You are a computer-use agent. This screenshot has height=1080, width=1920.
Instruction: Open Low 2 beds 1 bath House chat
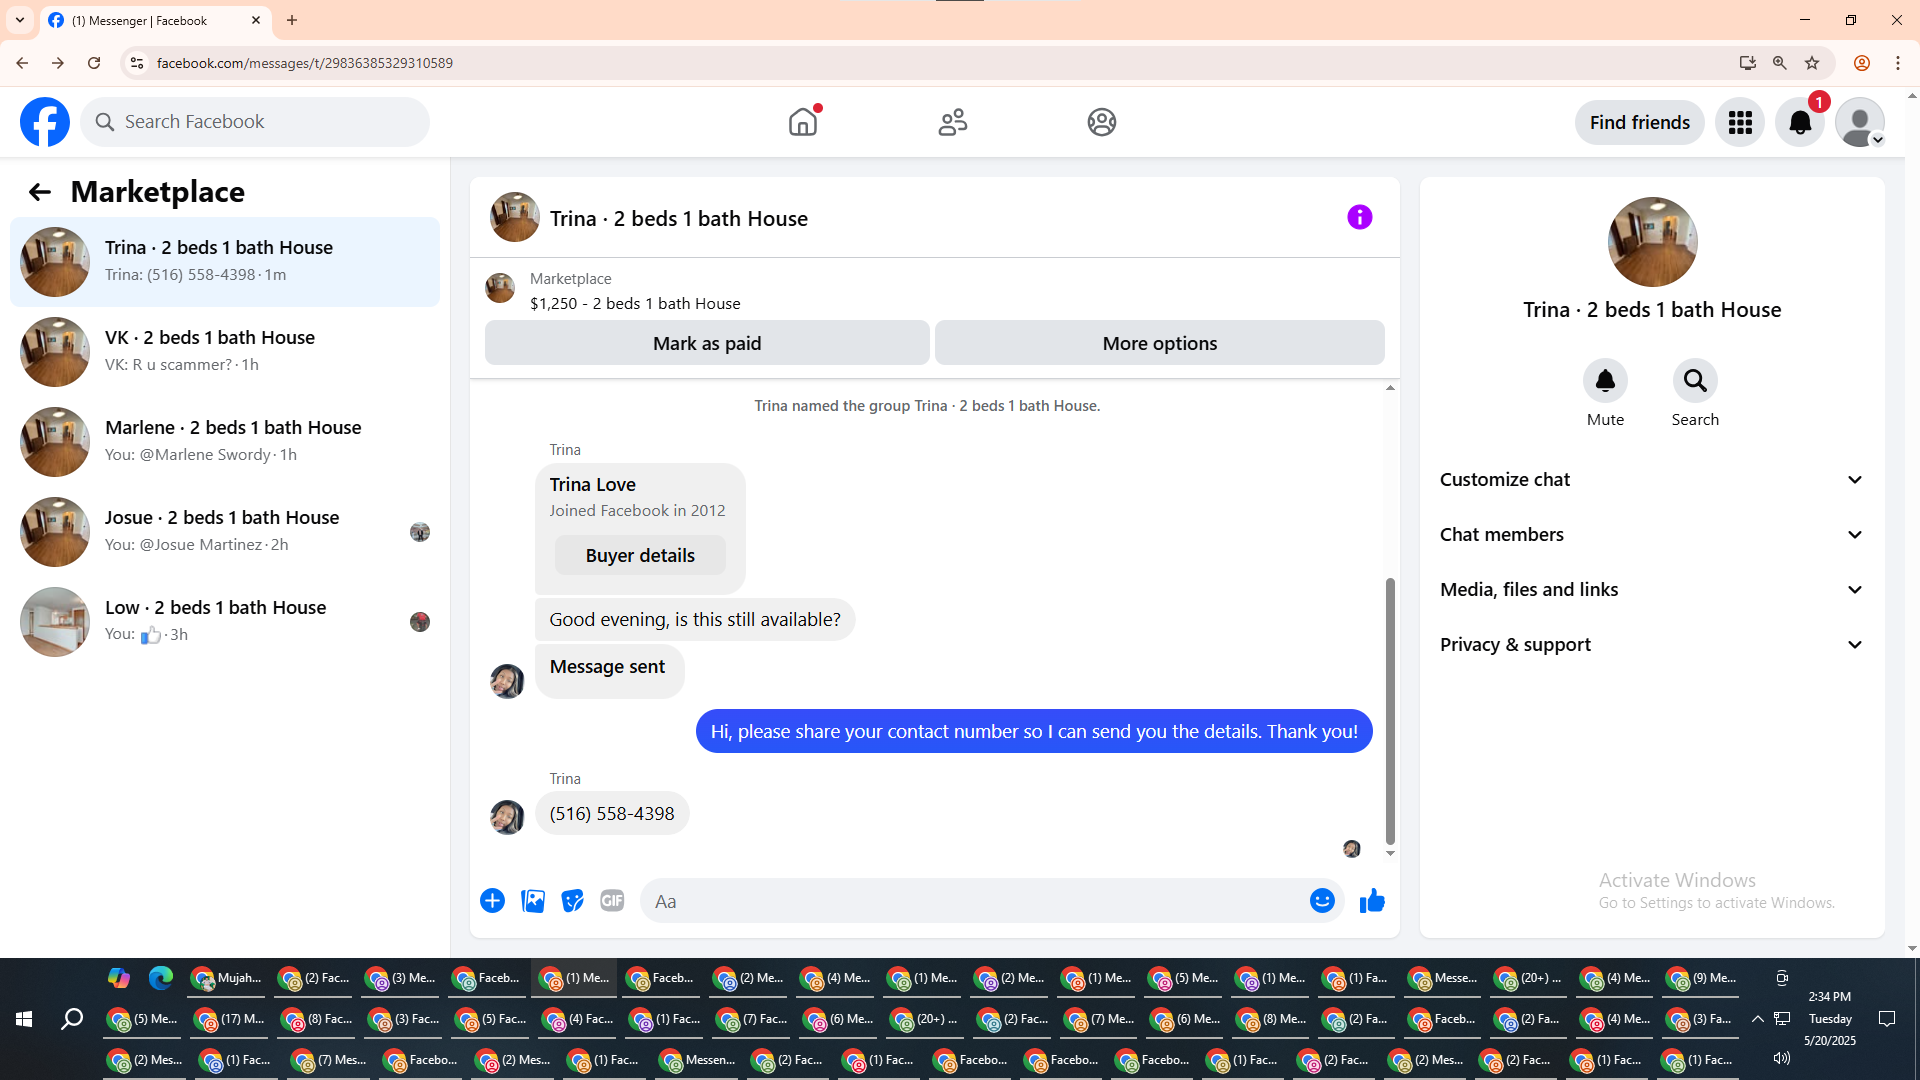point(225,622)
